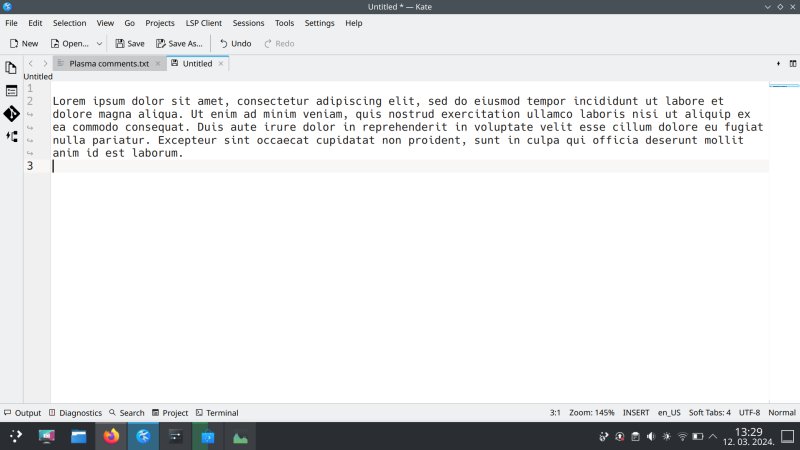Click the 3:1 cursor position indicator
This screenshot has height=450, width=800.
(x=555, y=413)
